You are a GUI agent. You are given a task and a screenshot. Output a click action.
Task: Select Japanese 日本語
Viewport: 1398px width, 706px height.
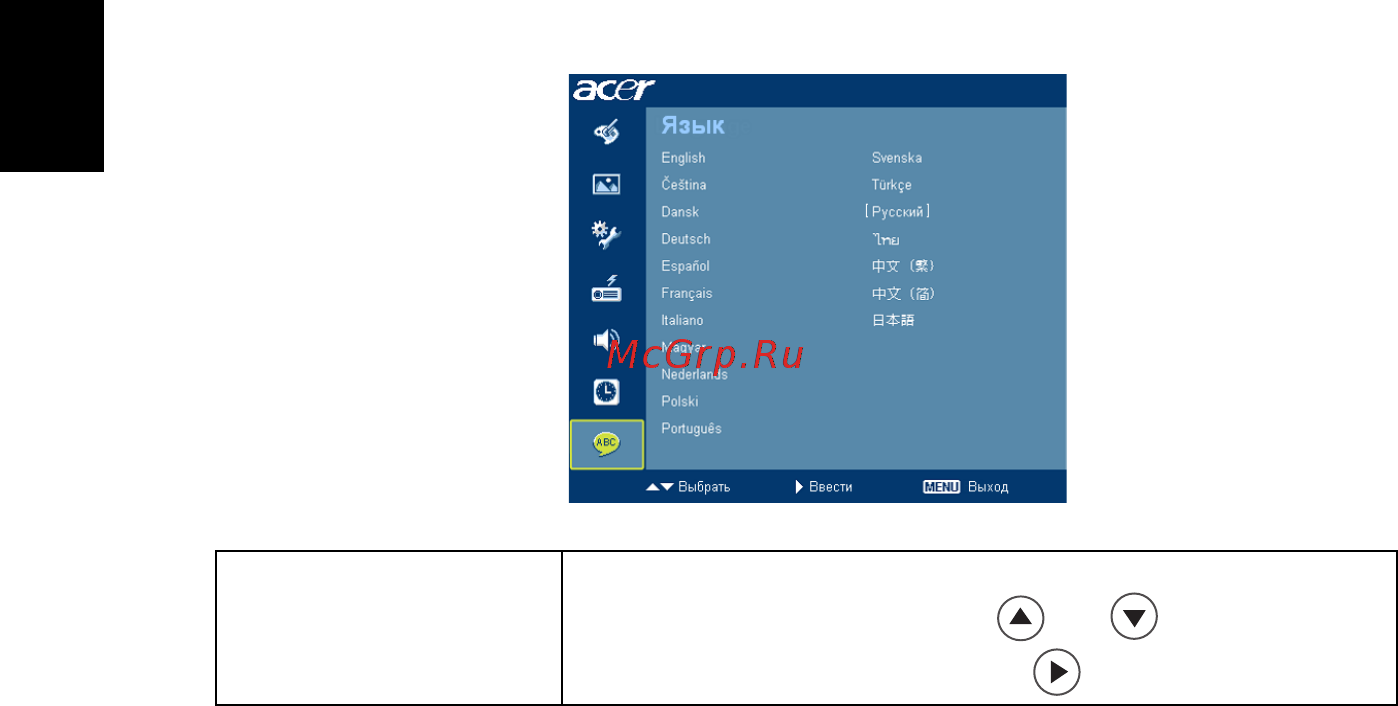(893, 320)
